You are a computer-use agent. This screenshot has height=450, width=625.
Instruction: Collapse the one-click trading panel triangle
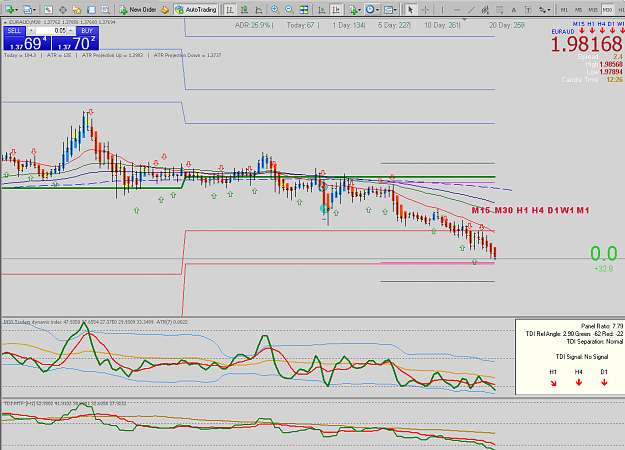click(x=5, y=22)
